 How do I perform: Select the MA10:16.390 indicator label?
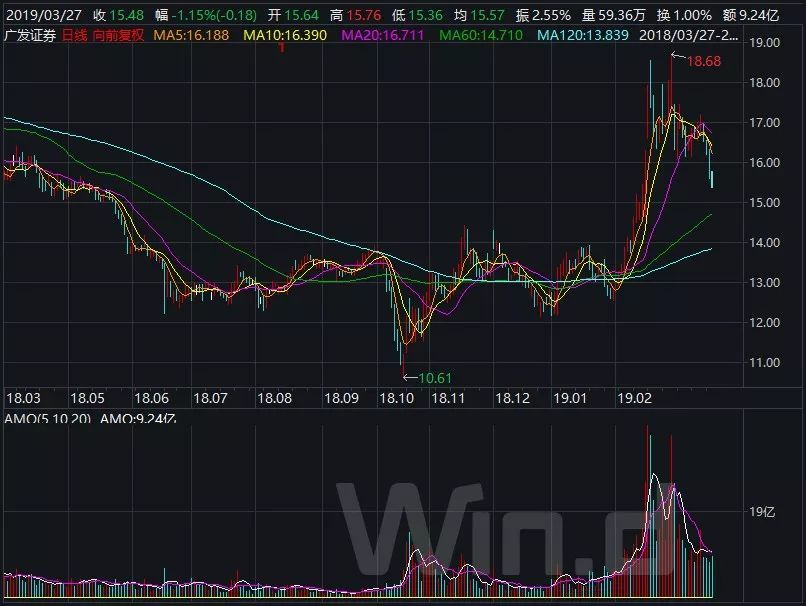tap(285, 35)
